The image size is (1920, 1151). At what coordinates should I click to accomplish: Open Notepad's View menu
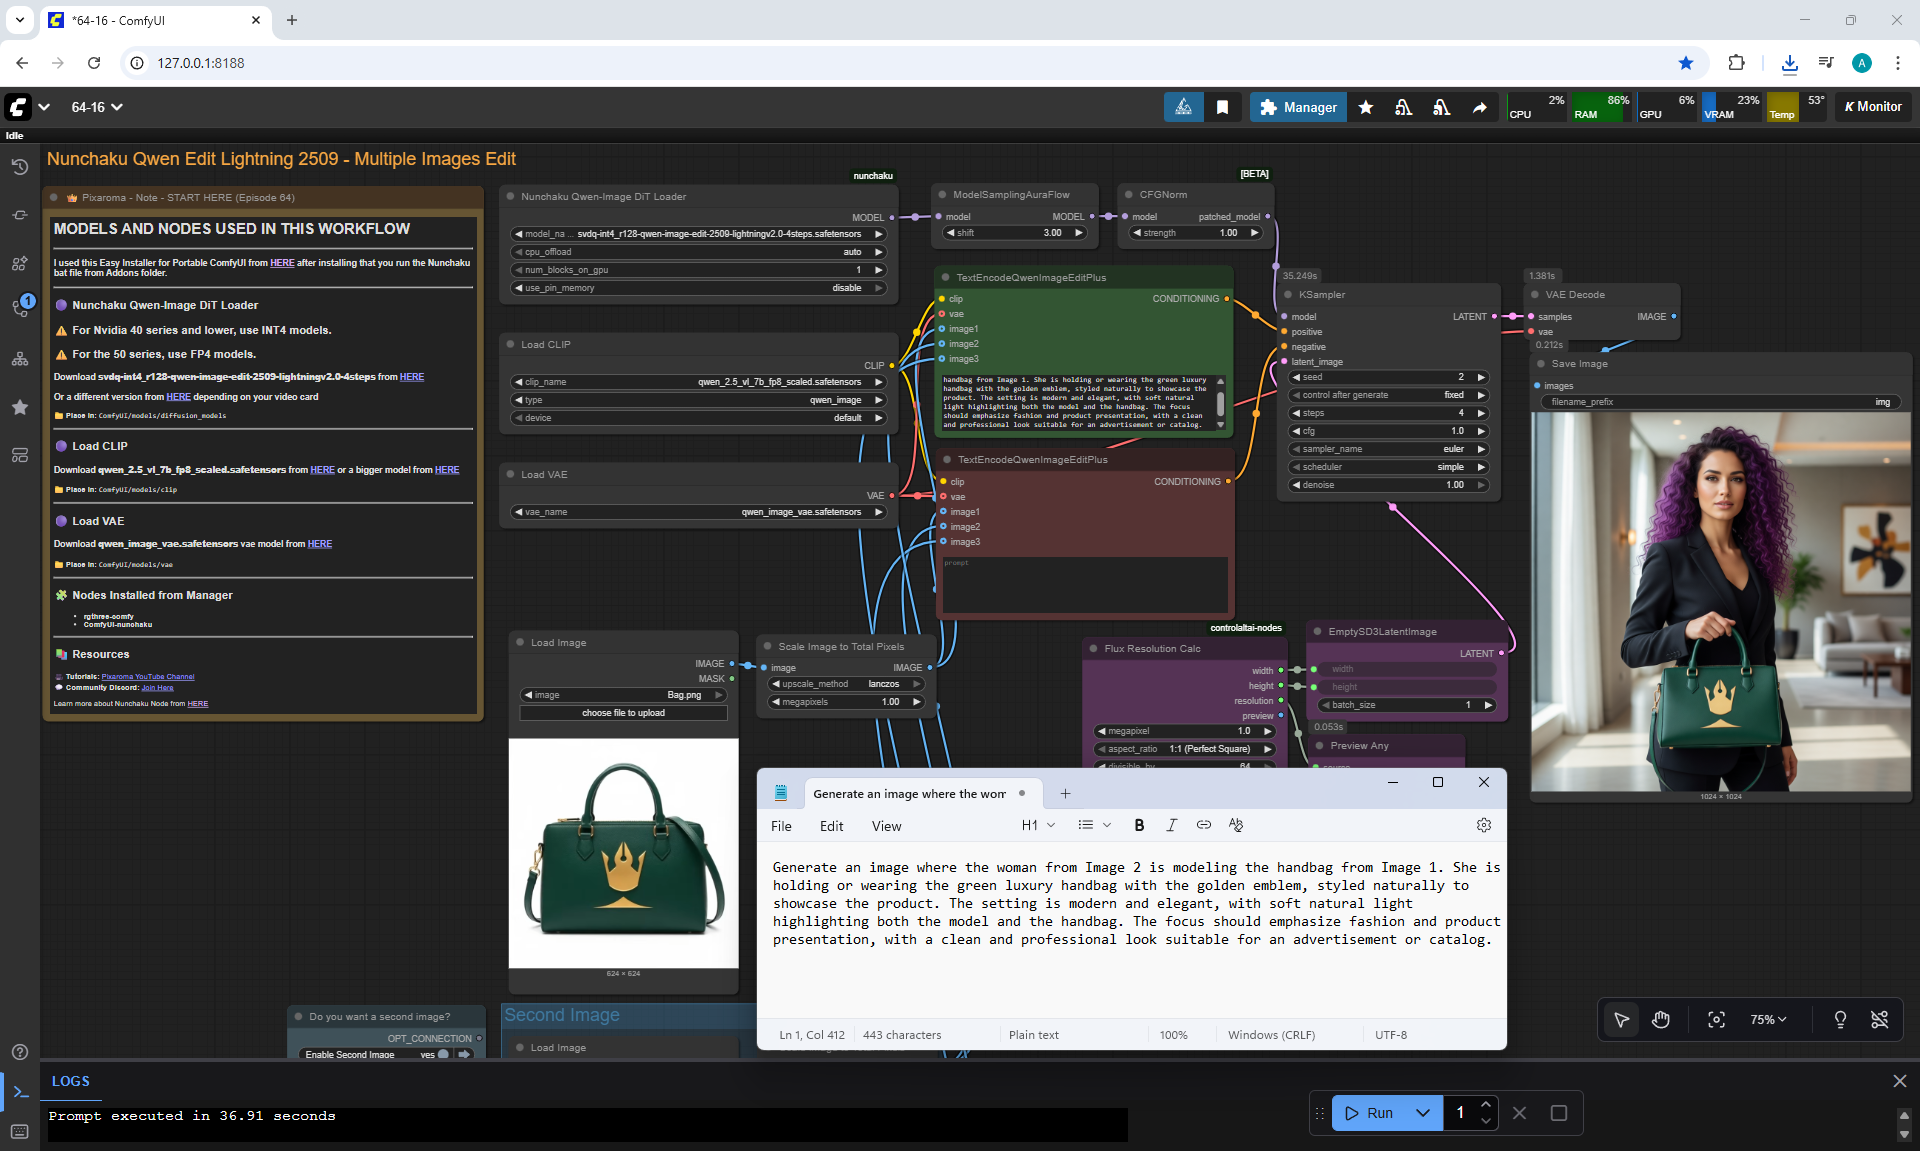(x=886, y=826)
